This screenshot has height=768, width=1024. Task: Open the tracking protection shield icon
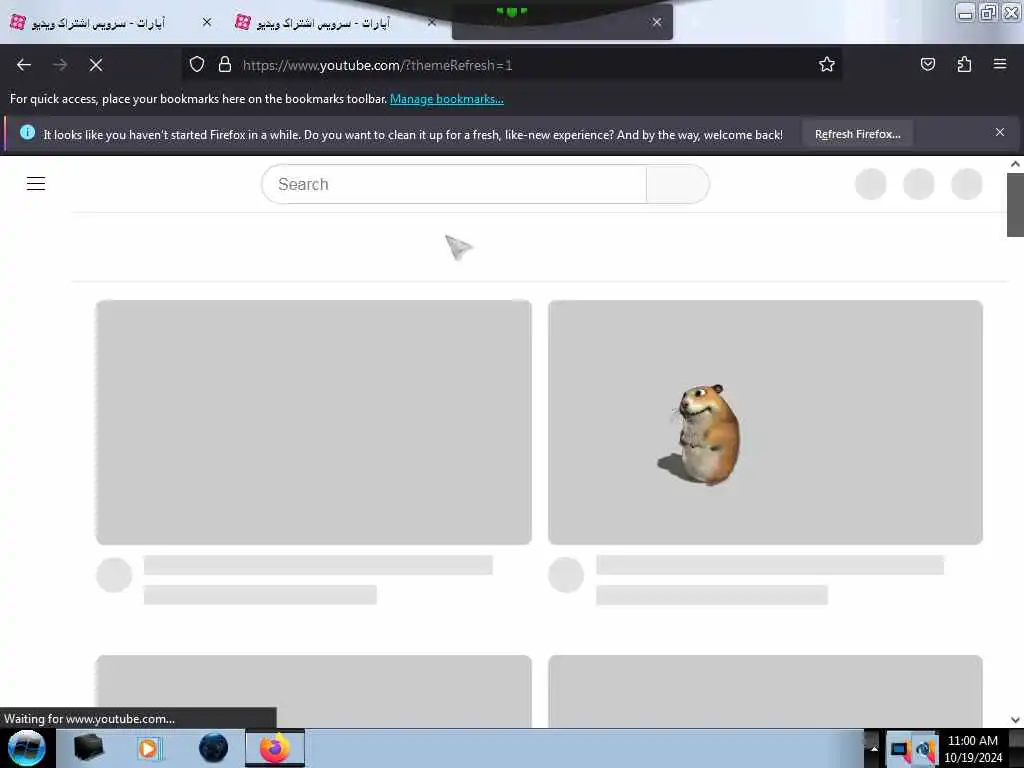point(197,65)
